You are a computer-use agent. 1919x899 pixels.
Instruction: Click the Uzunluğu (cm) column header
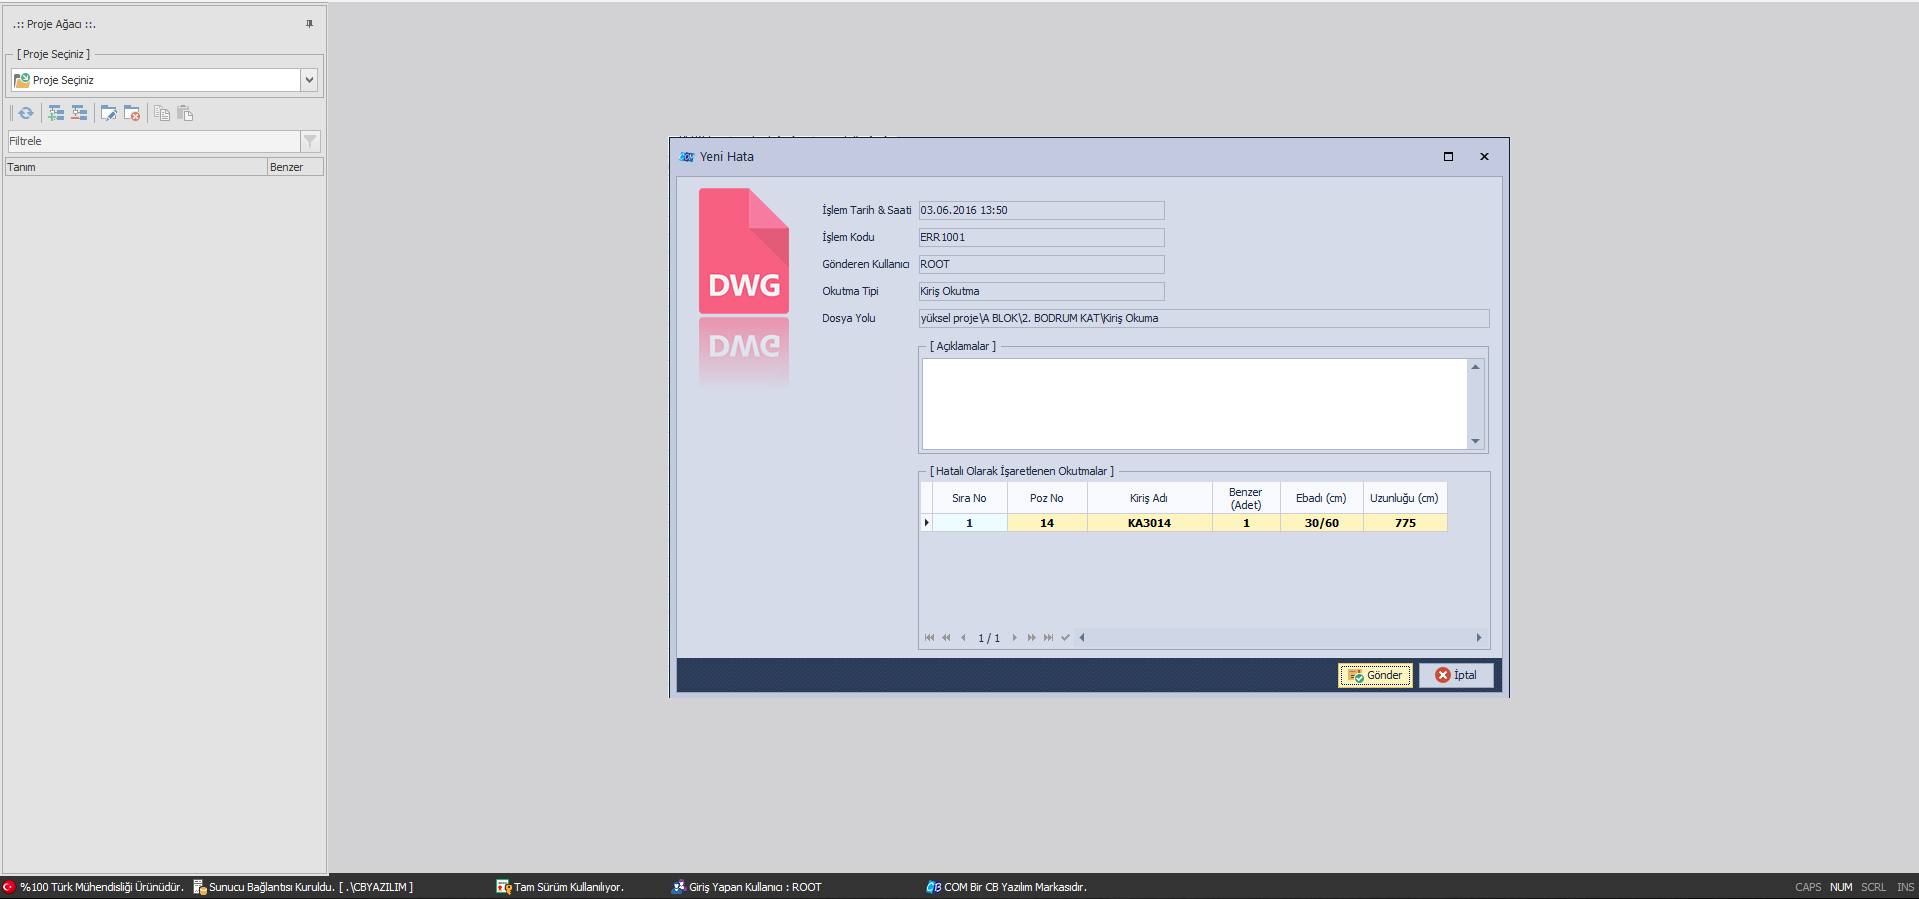[1405, 498]
